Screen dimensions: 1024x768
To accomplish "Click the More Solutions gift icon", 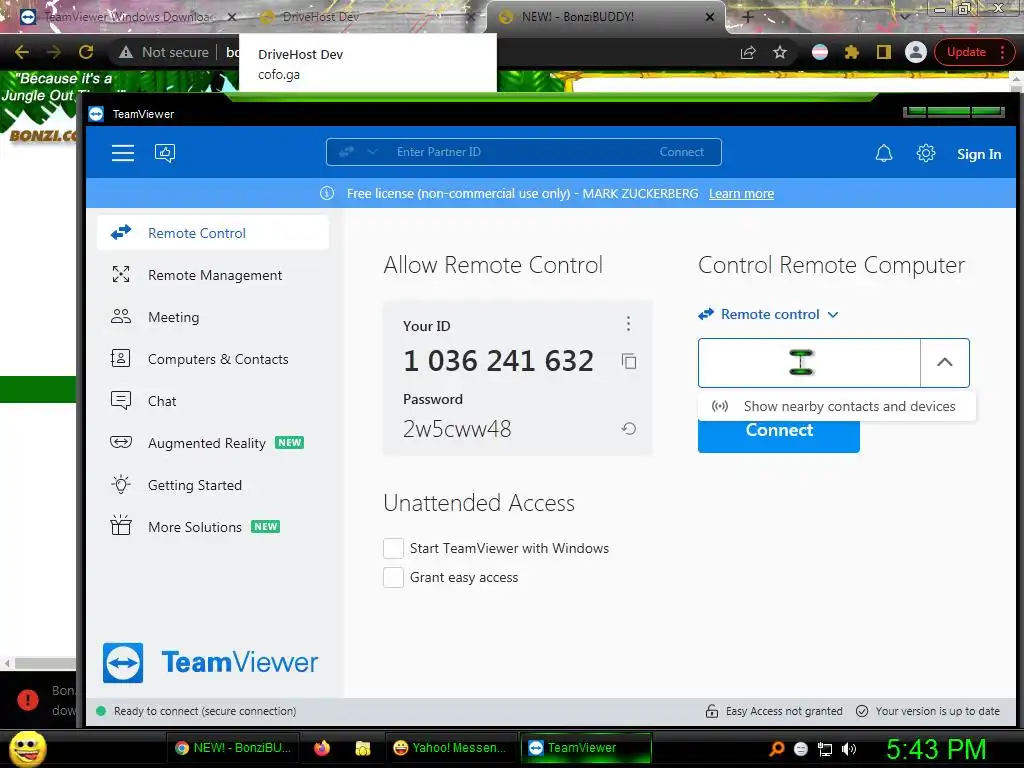I will 121,525.
